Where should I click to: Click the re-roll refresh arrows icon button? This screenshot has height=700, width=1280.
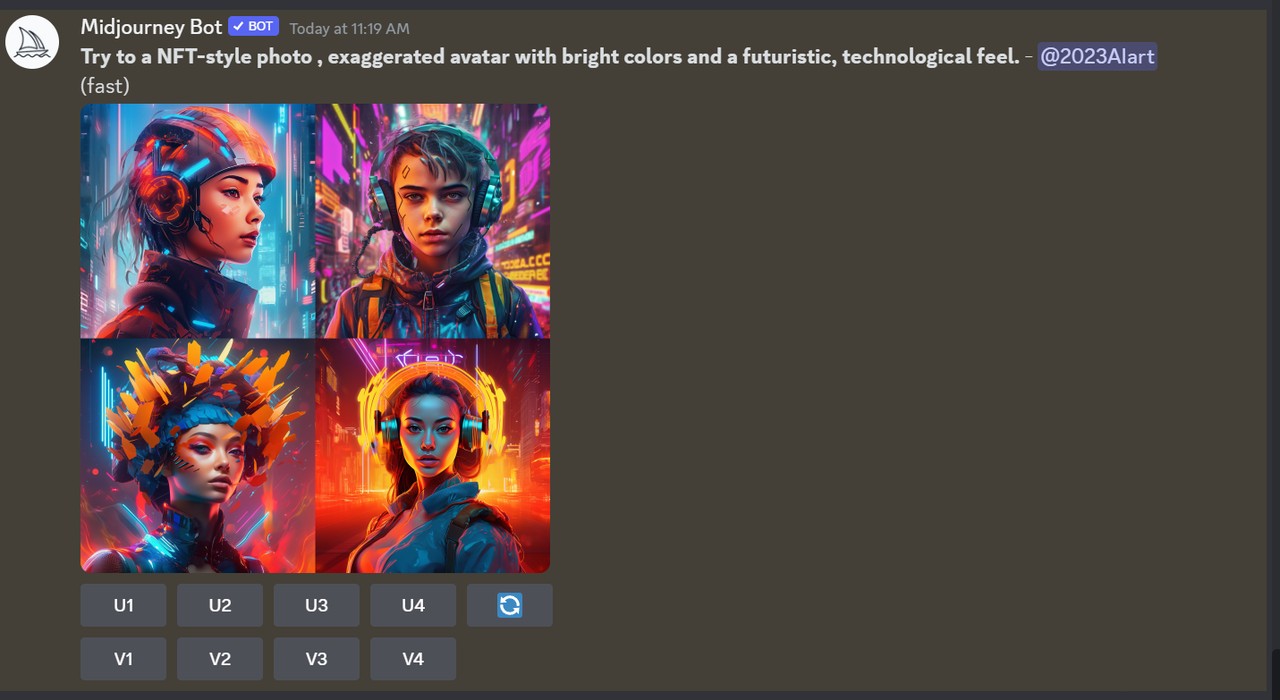[510, 605]
